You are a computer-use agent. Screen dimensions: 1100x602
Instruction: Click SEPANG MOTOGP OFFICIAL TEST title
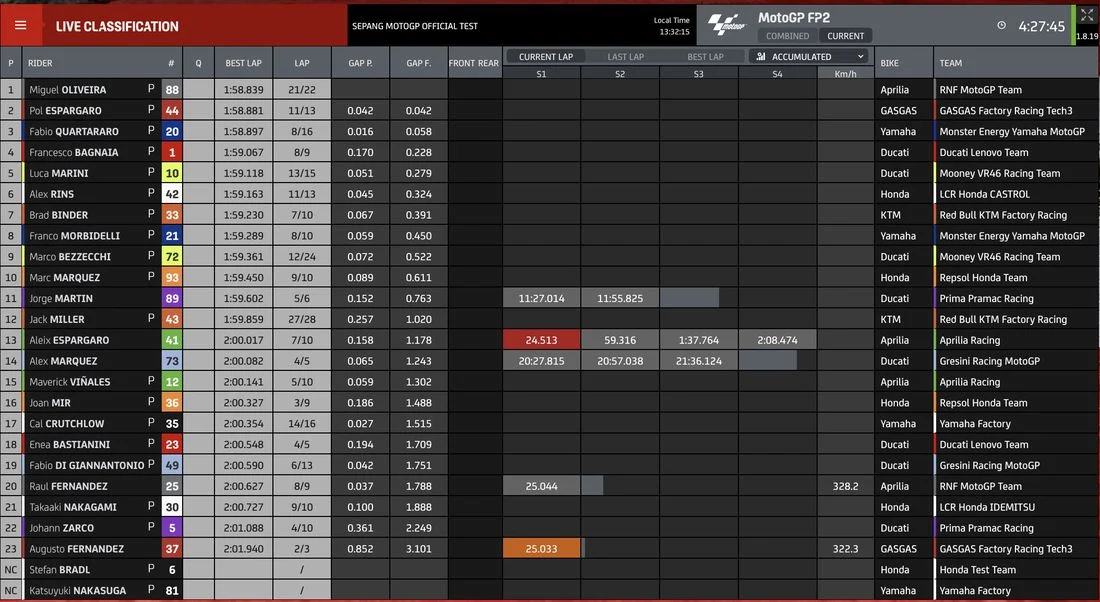point(415,26)
